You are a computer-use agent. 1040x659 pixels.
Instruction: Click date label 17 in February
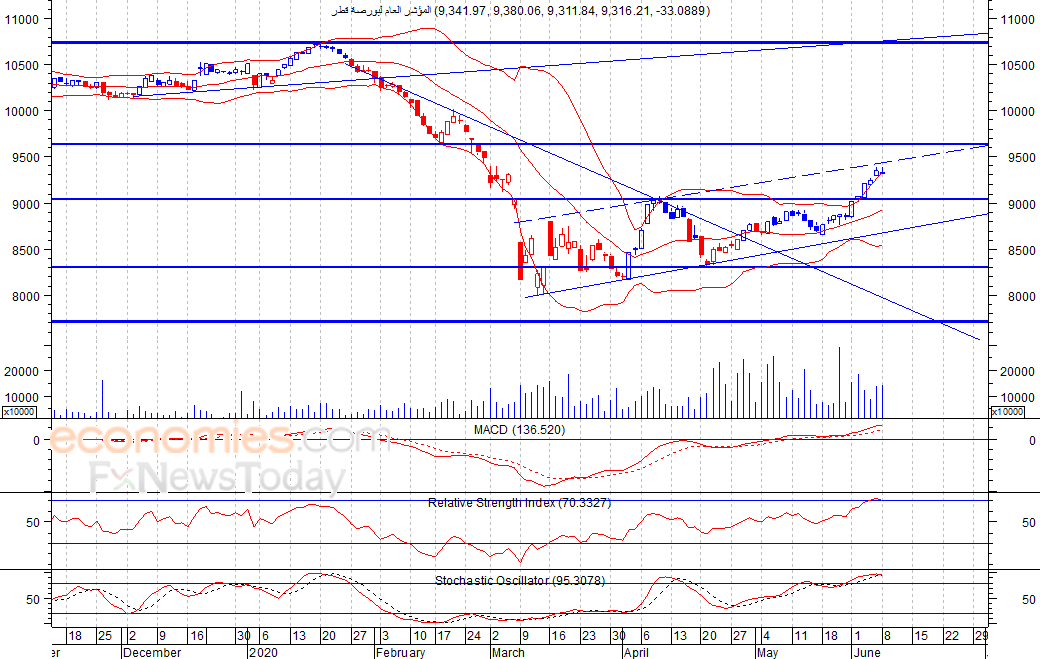[x=444, y=636]
